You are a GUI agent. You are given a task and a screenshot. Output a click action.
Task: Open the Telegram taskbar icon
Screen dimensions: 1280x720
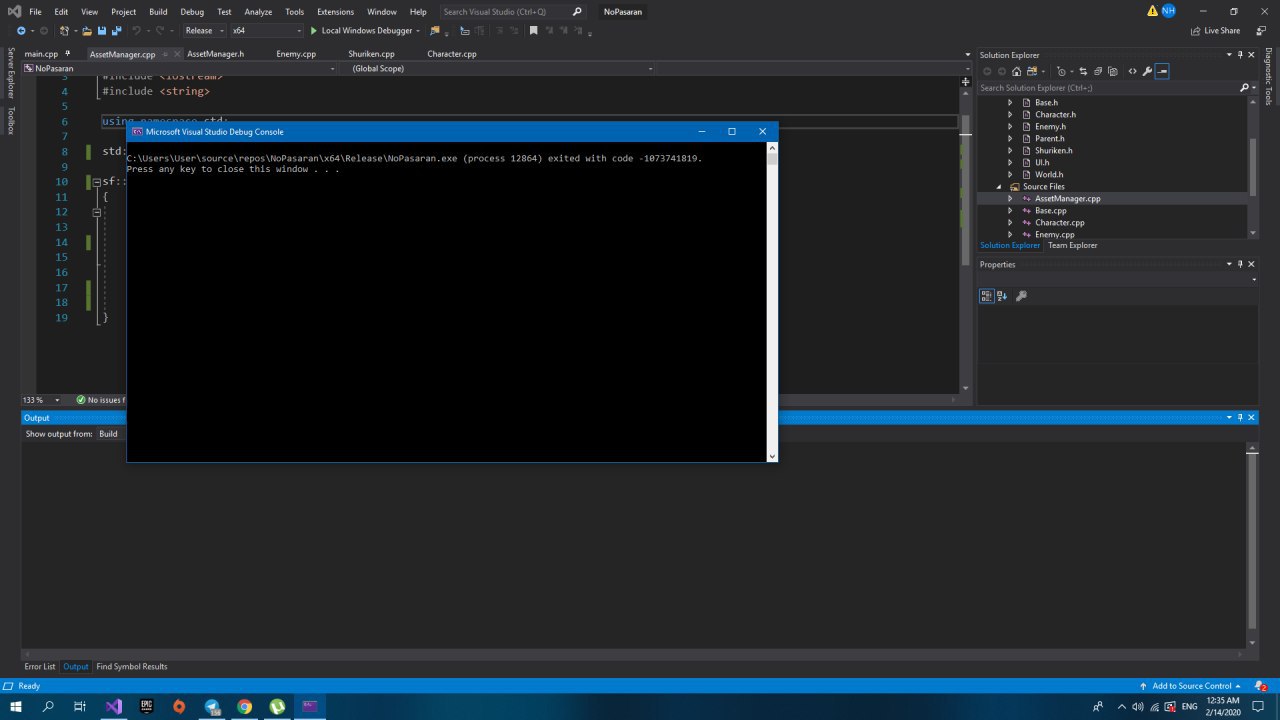(x=212, y=706)
